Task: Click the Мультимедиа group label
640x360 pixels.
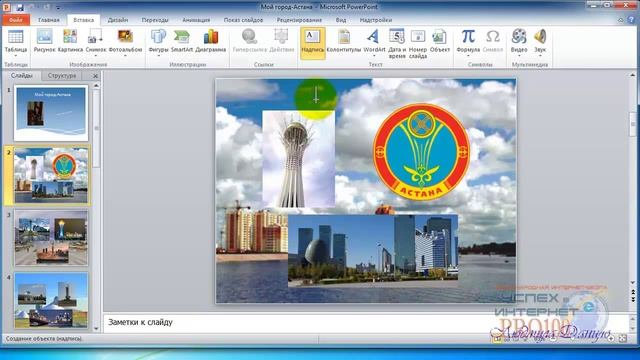Action: point(529,64)
